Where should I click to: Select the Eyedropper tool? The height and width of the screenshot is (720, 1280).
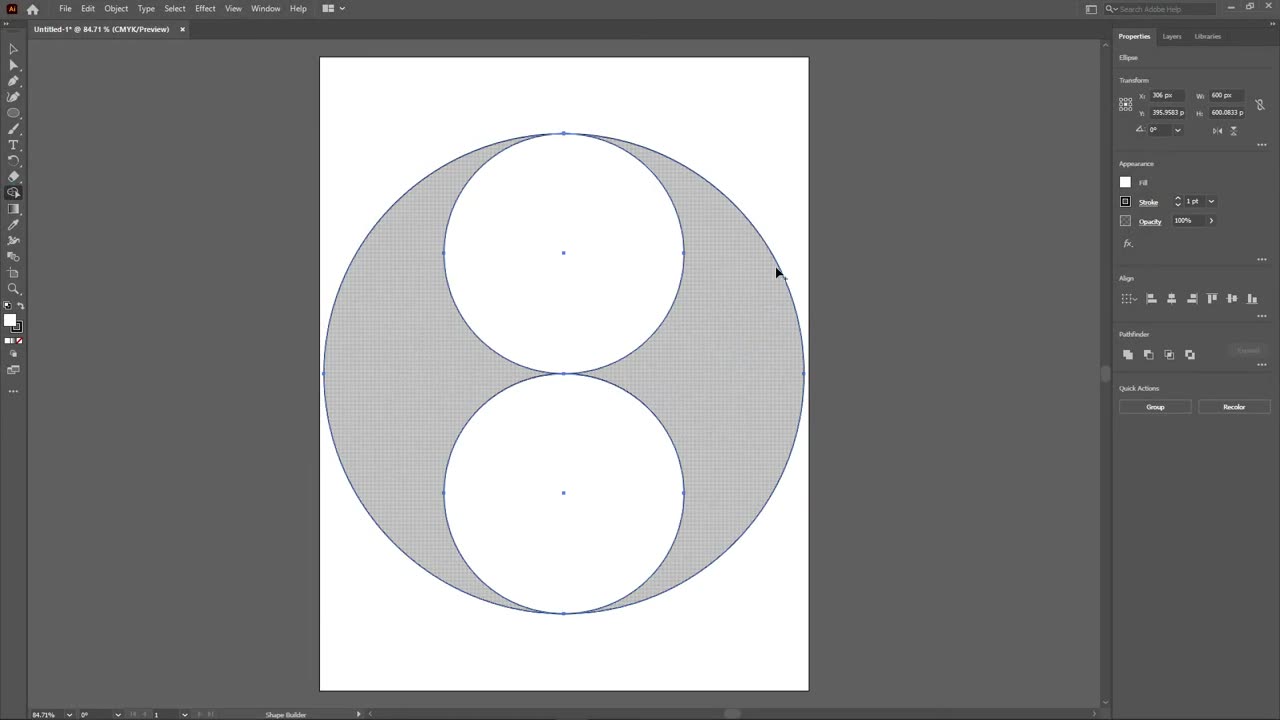tap(13, 224)
